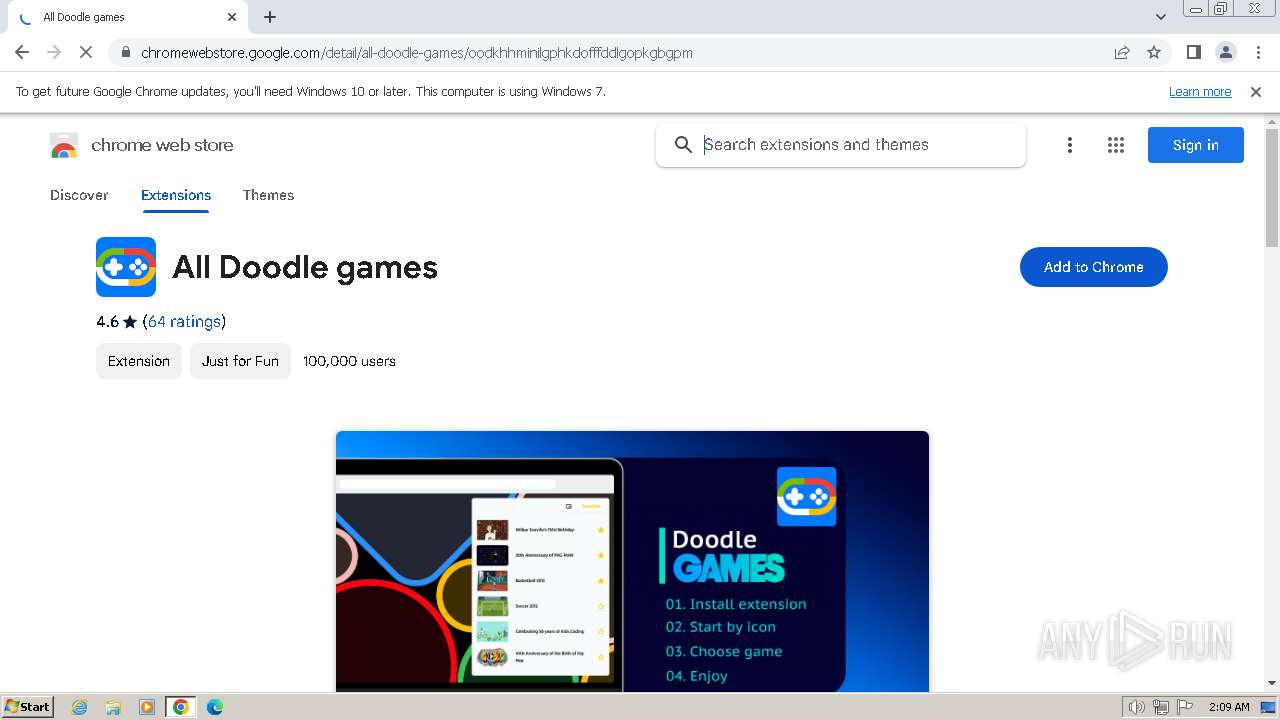Click the Chrome taskbar icon
The height and width of the screenshot is (720, 1280).
click(x=181, y=707)
